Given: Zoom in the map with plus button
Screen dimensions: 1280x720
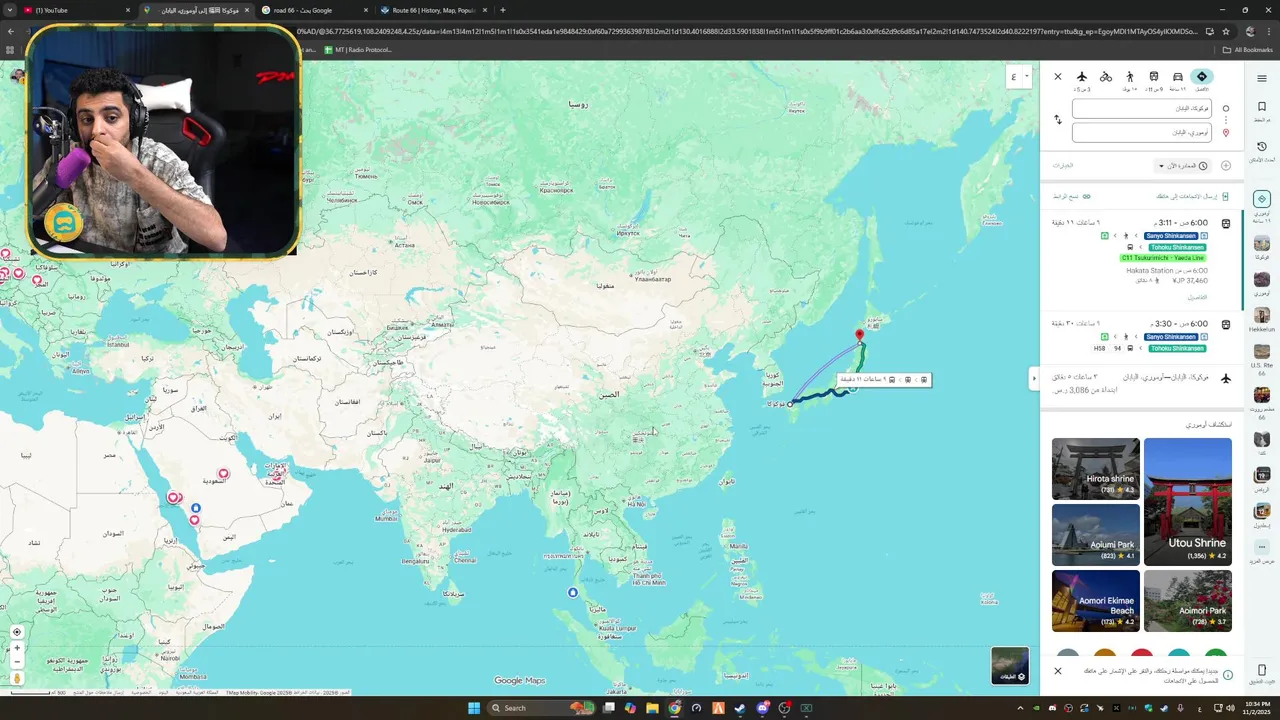Looking at the screenshot, I should click(x=17, y=648).
